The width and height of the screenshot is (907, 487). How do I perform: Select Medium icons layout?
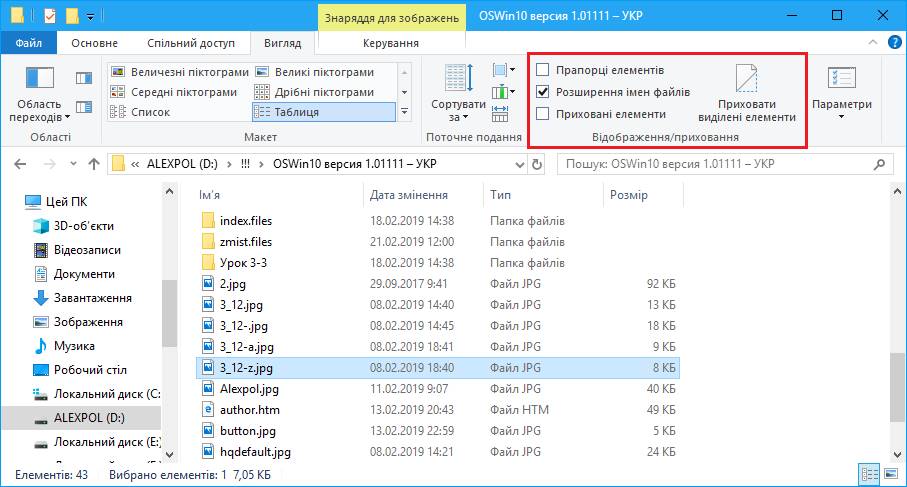pyautogui.click(x=174, y=92)
